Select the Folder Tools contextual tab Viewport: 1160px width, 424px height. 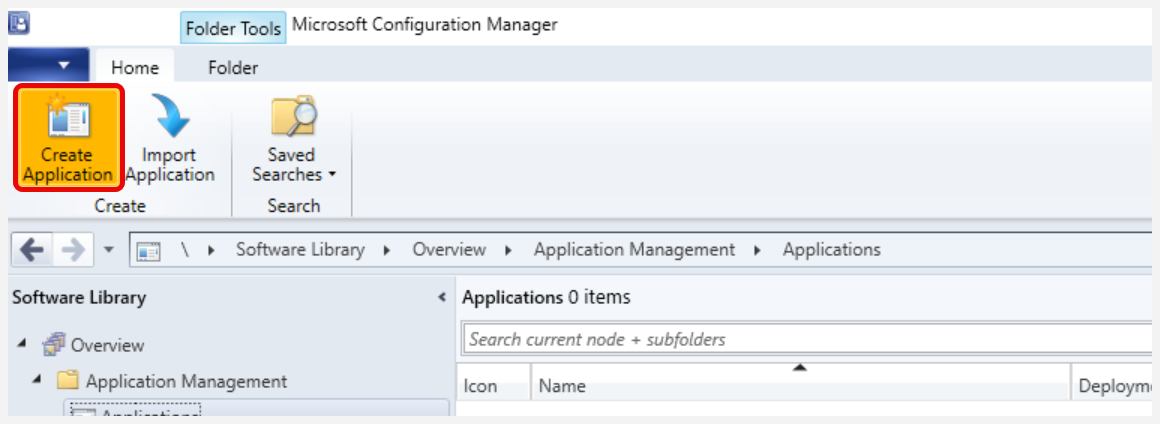coord(233,29)
